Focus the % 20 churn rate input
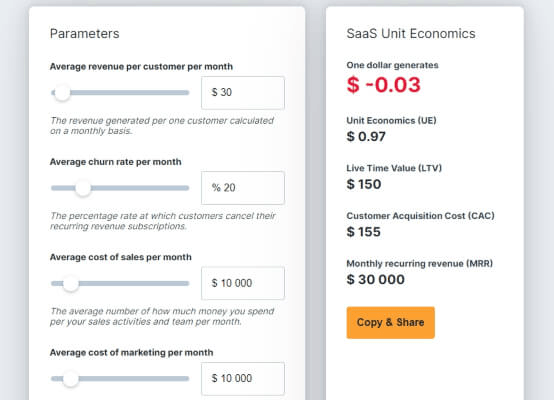Image resolution: width=554 pixels, height=400 pixels. [x=243, y=188]
